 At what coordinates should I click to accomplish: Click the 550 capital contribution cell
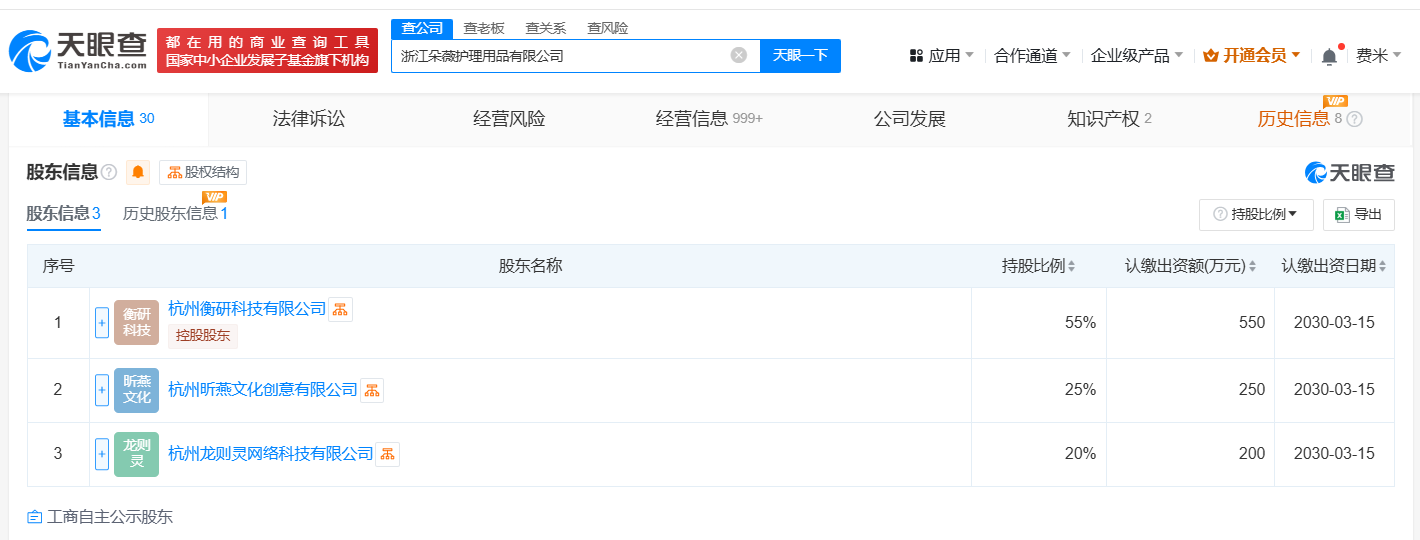point(1190,322)
